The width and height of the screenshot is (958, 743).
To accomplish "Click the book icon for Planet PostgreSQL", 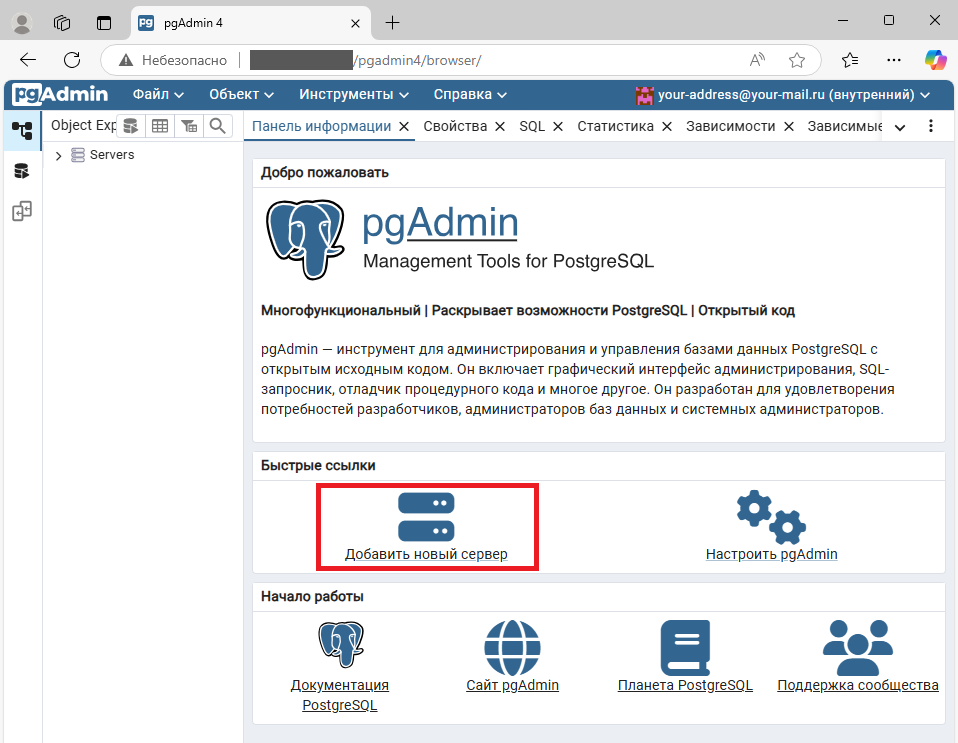I will pos(685,648).
